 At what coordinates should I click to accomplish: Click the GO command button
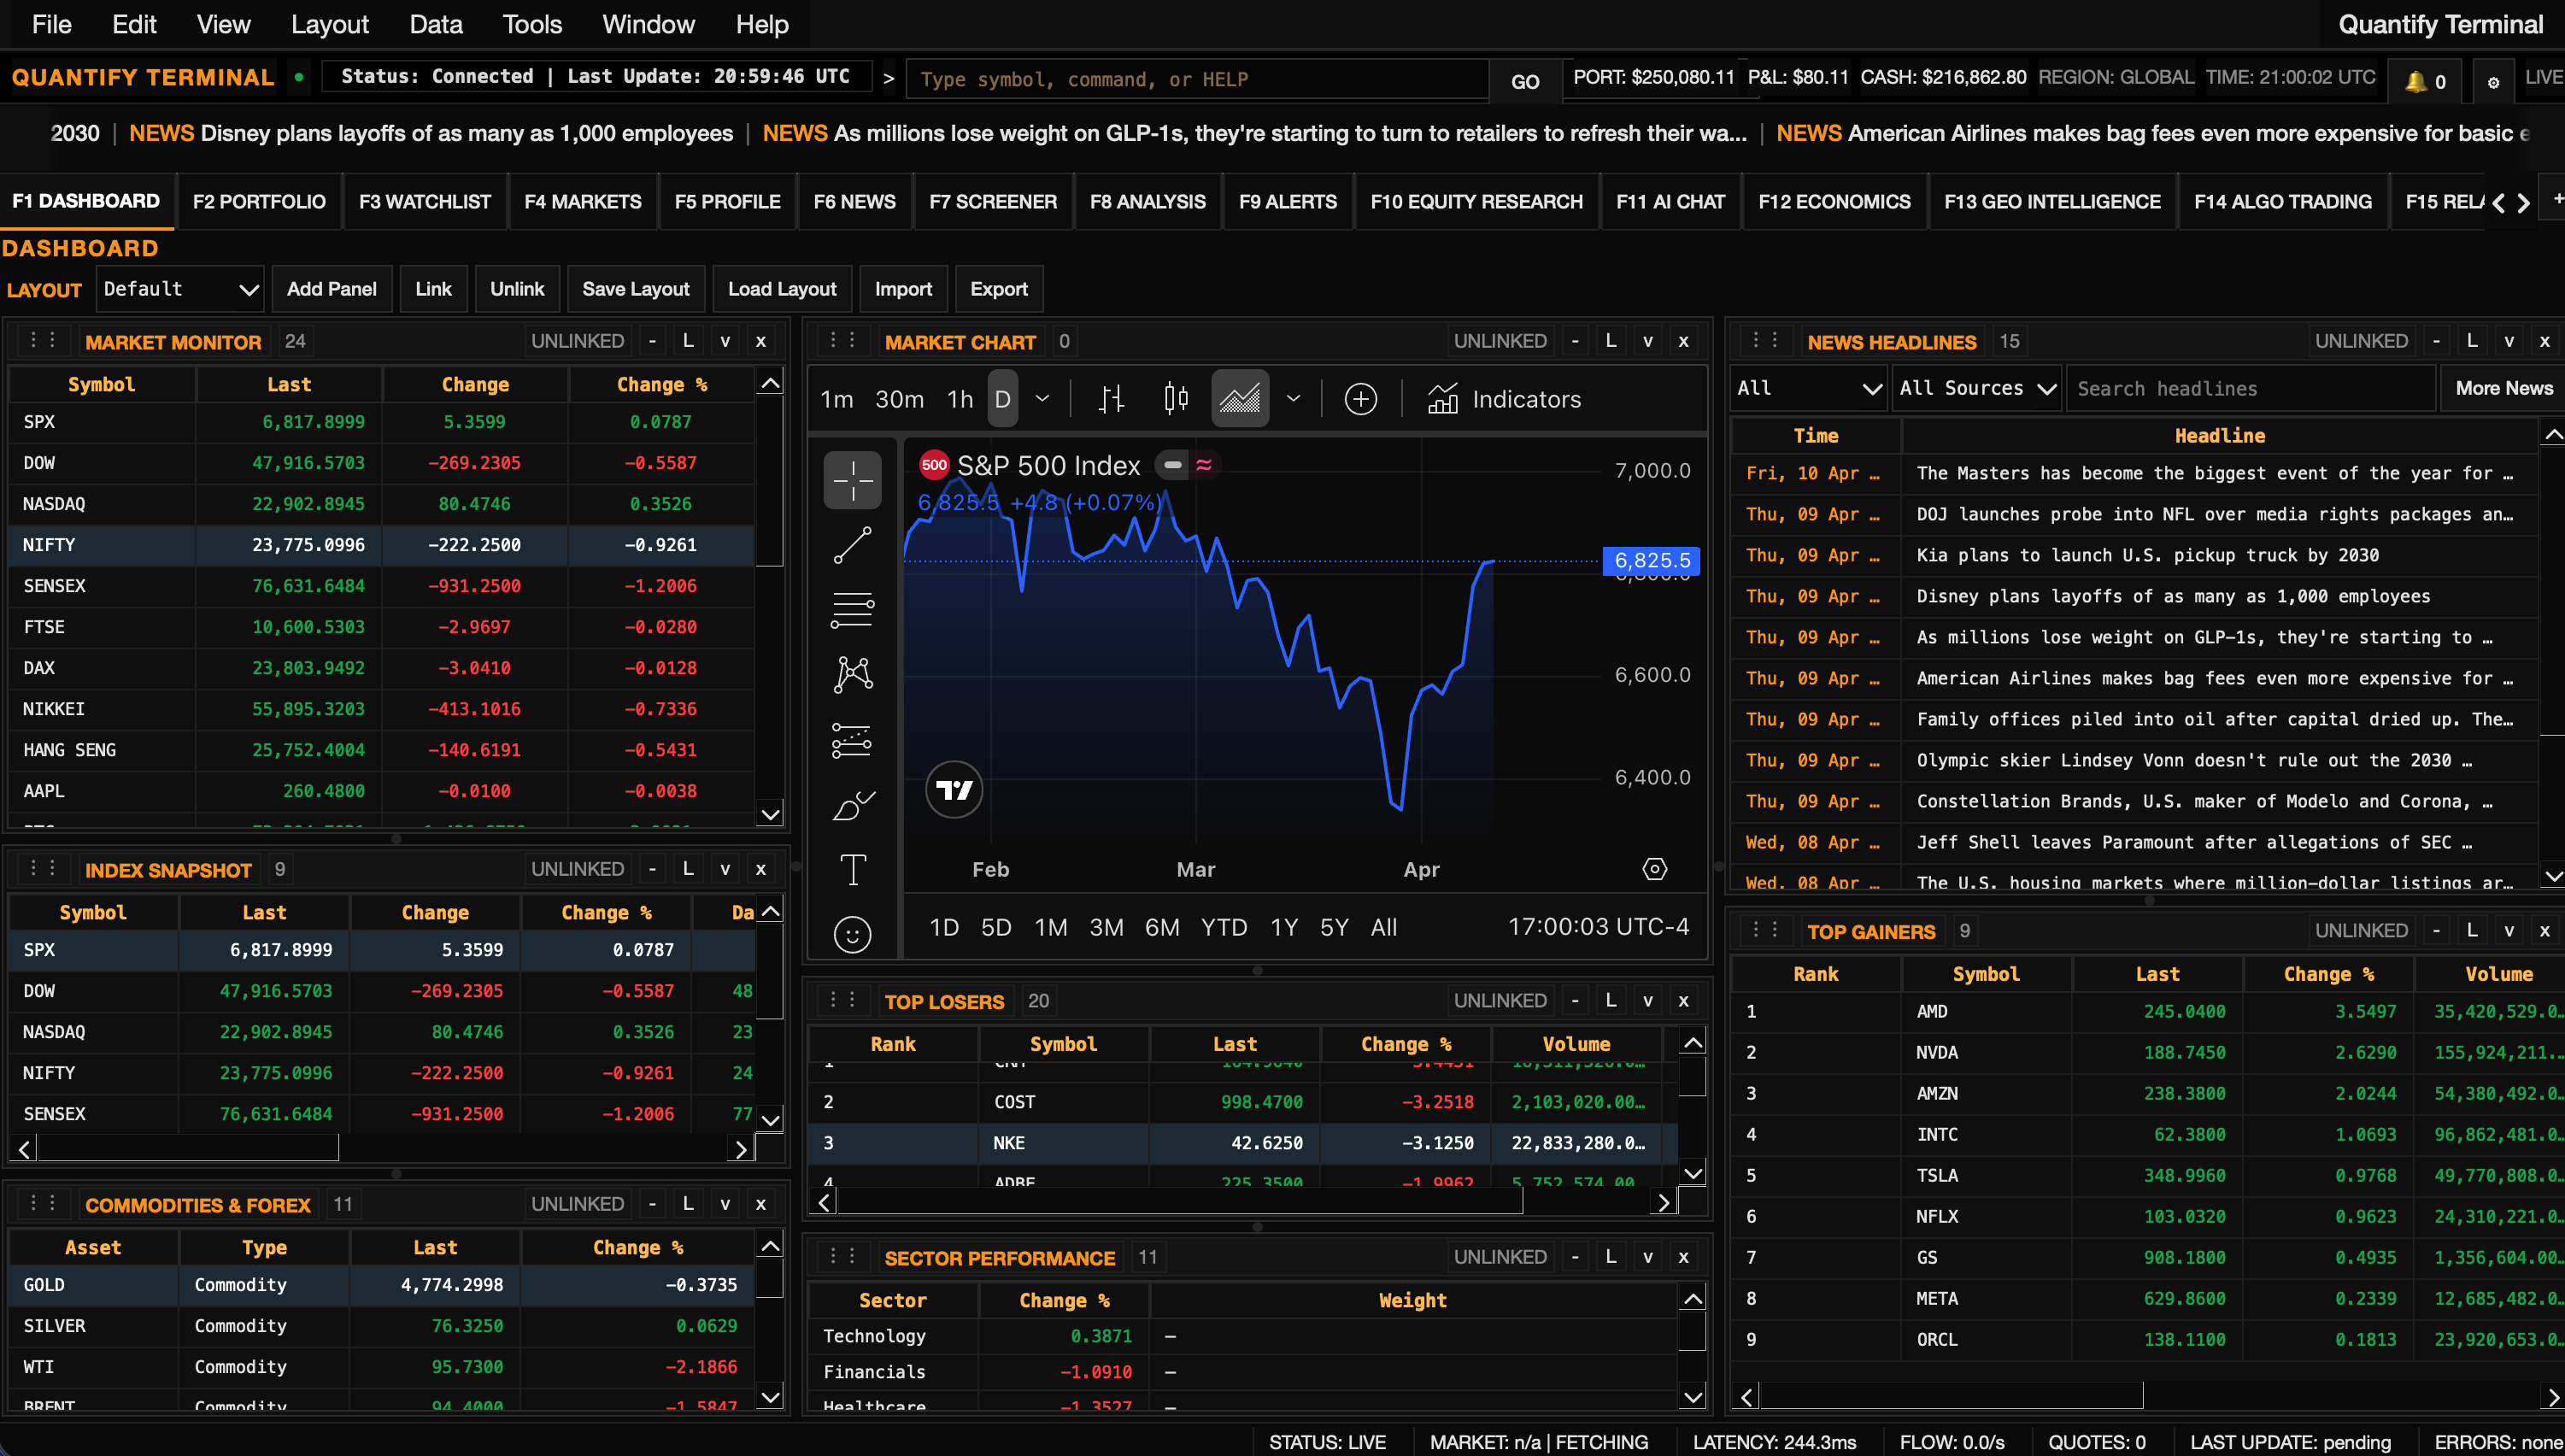1524,81
